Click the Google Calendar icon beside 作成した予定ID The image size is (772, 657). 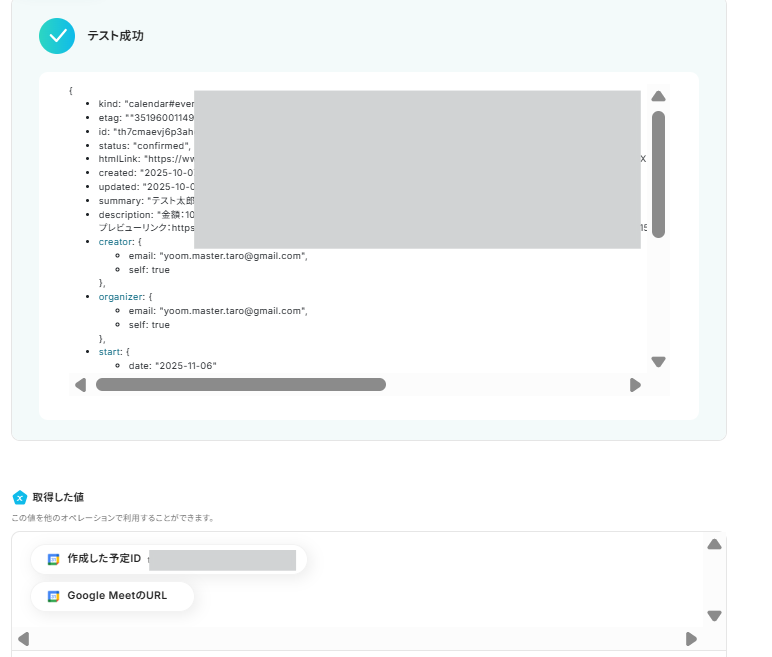click(x=53, y=559)
